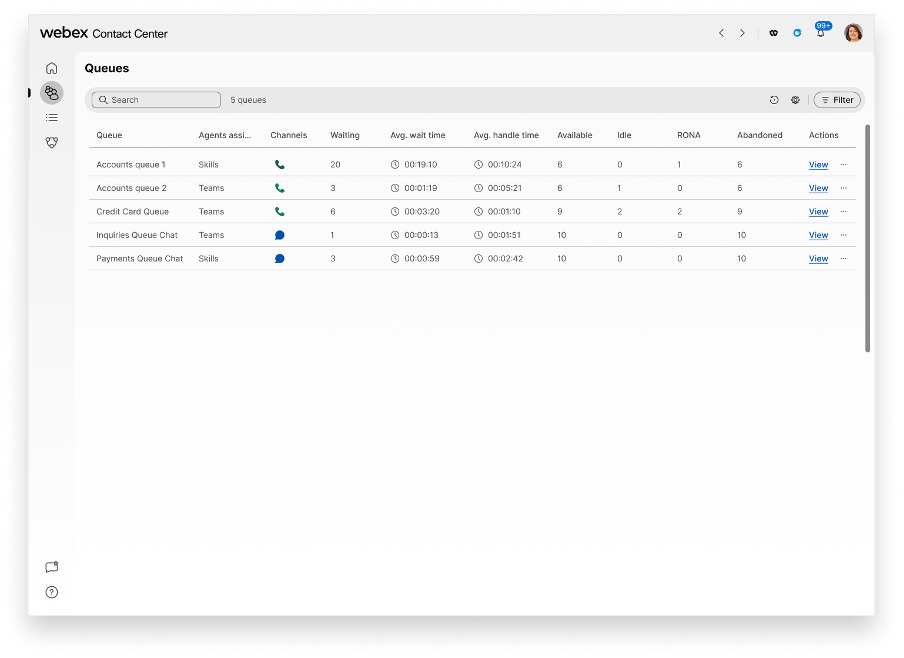Click the 5 queues count label
The height and width of the screenshot is (658, 904).
pyautogui.click(x=248, y=100)
